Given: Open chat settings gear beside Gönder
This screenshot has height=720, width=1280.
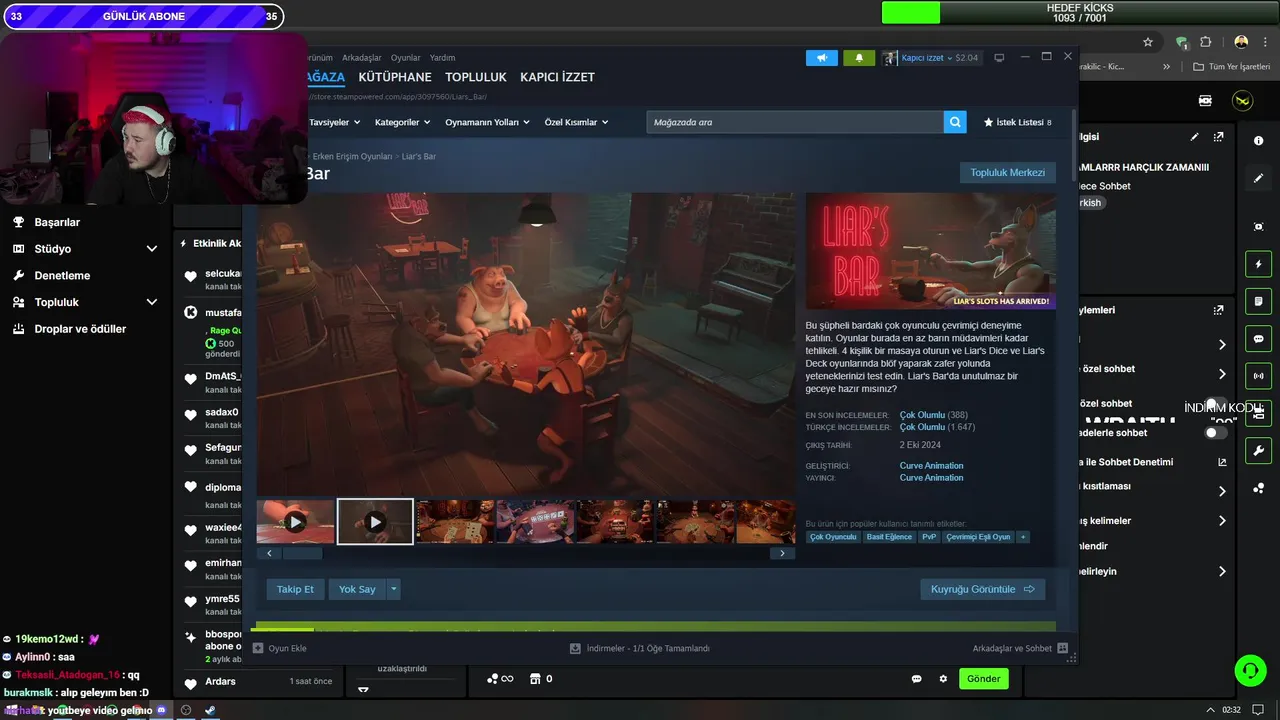Looking at the screenshot, I should point(943,679).
